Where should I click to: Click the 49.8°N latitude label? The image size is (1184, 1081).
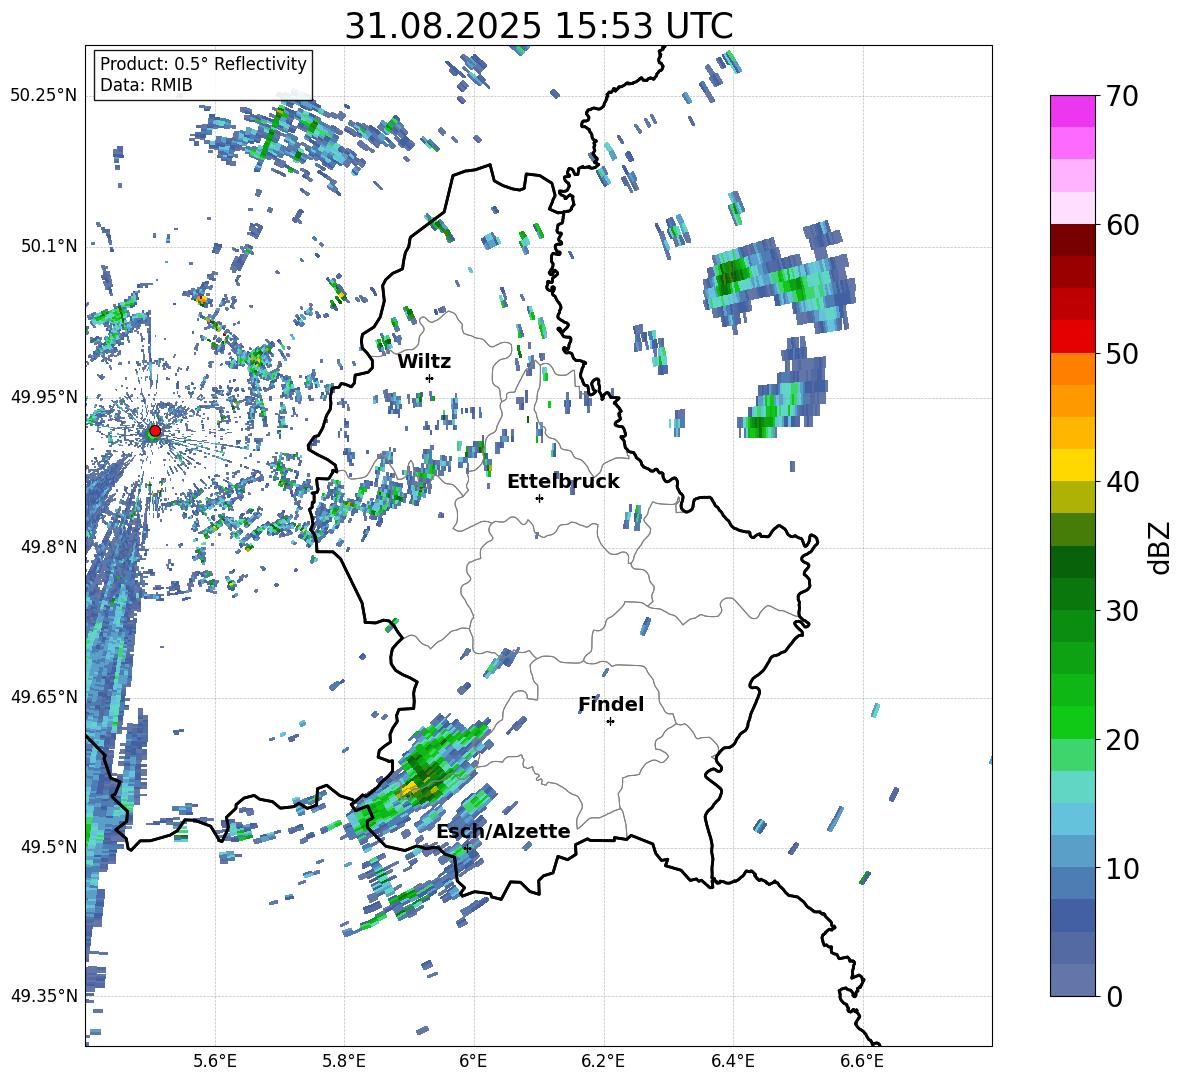point(48,547)
